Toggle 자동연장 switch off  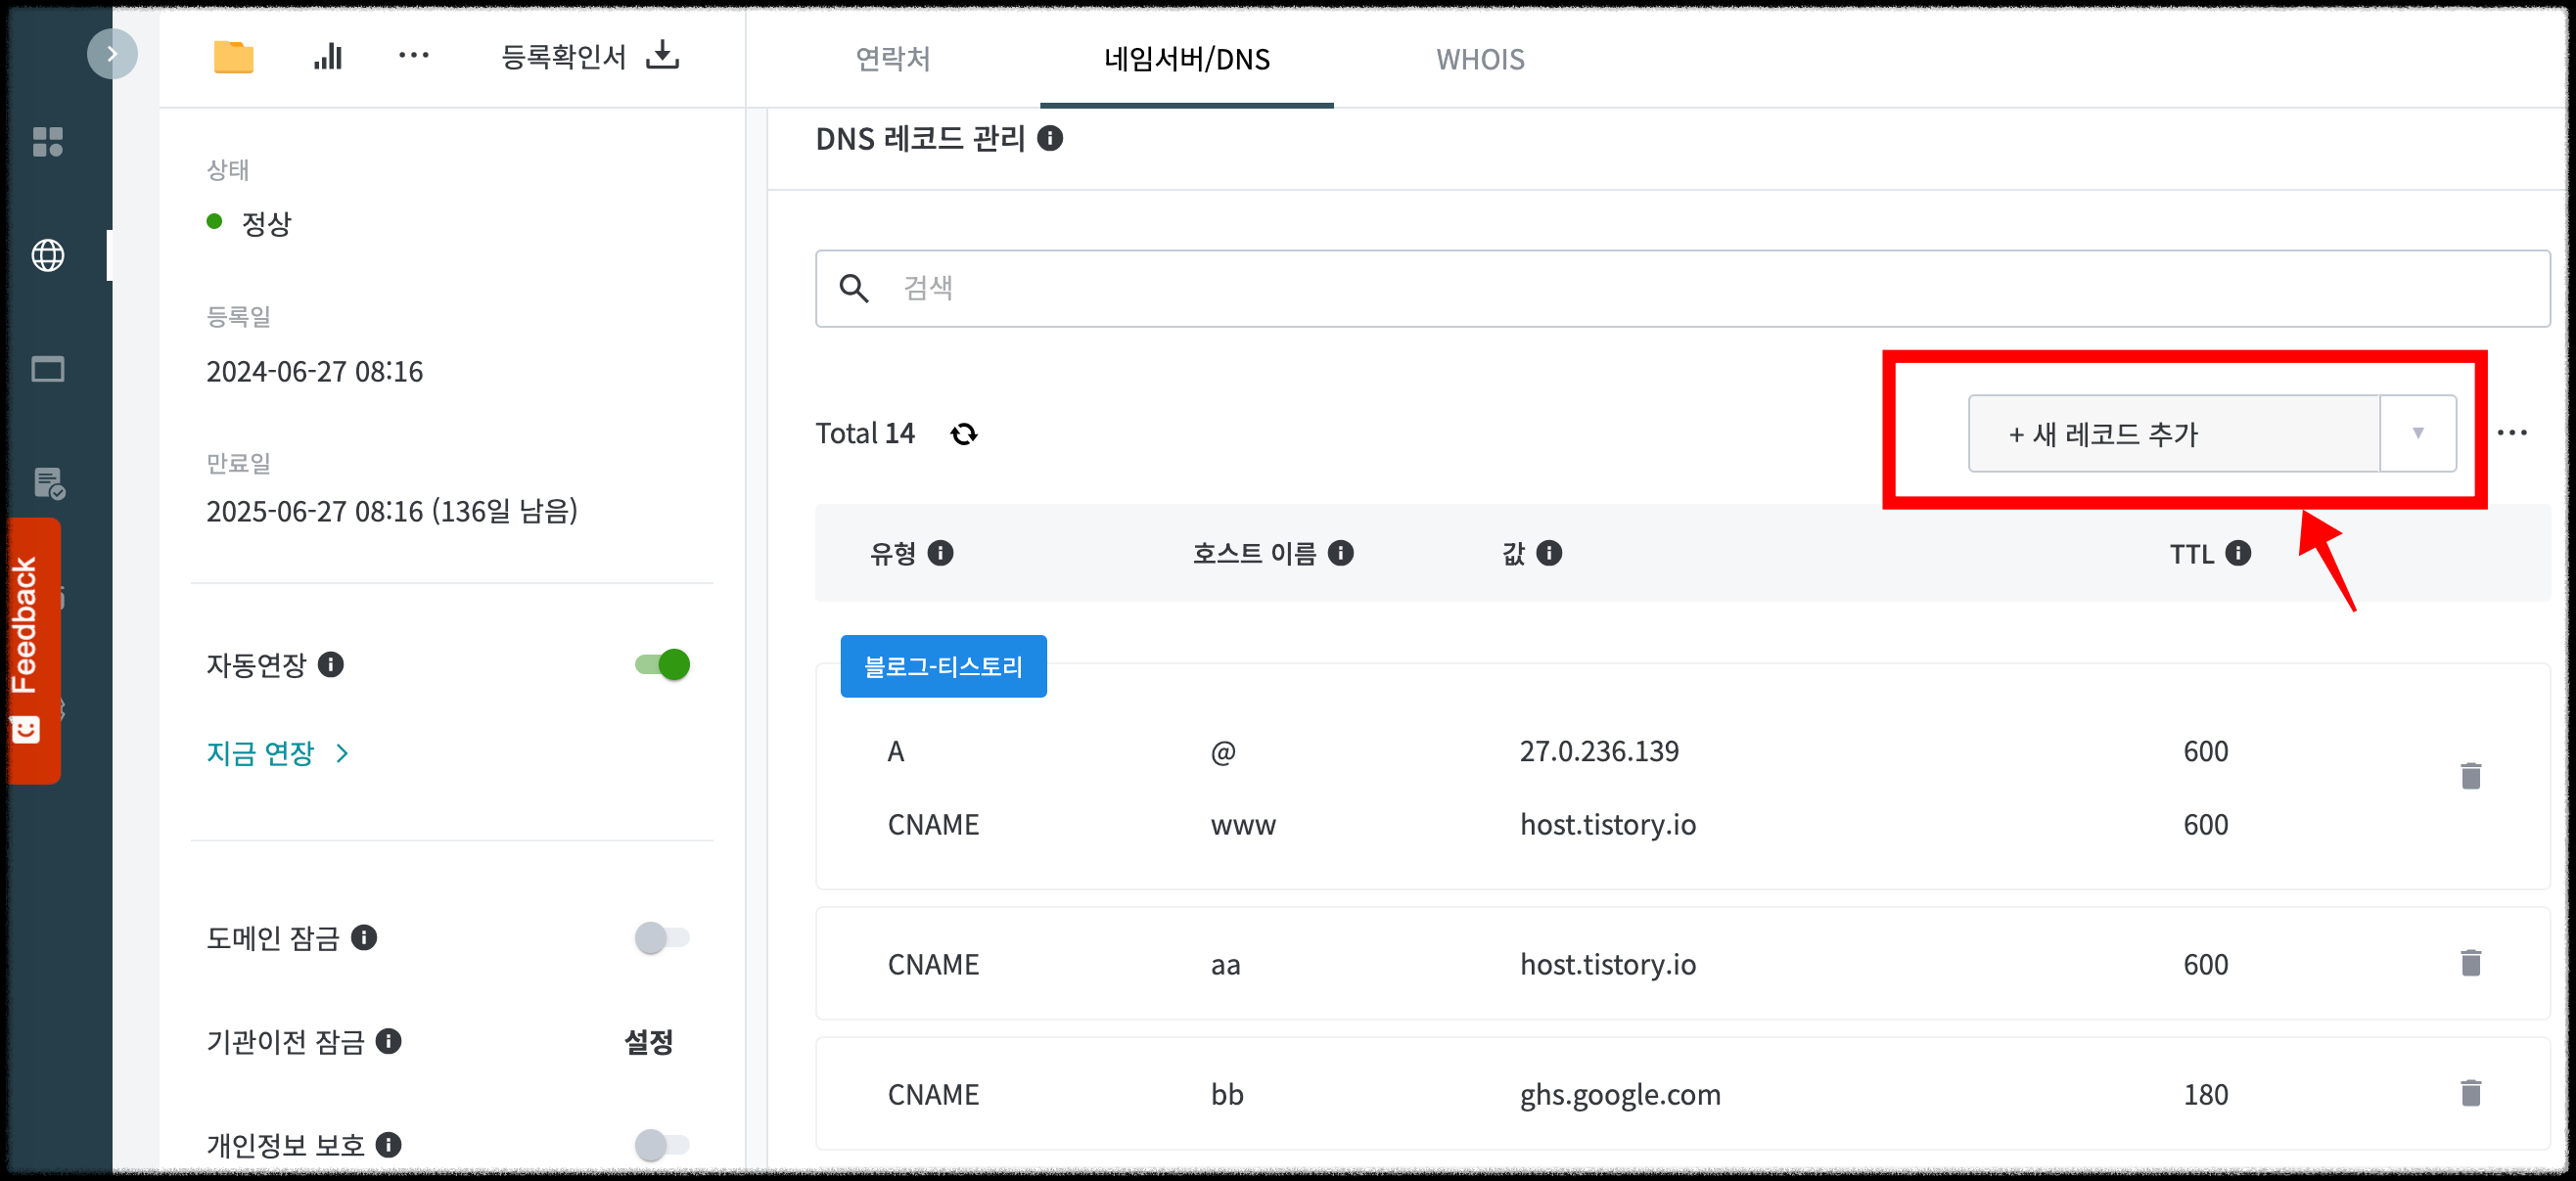tap(662, 664)
